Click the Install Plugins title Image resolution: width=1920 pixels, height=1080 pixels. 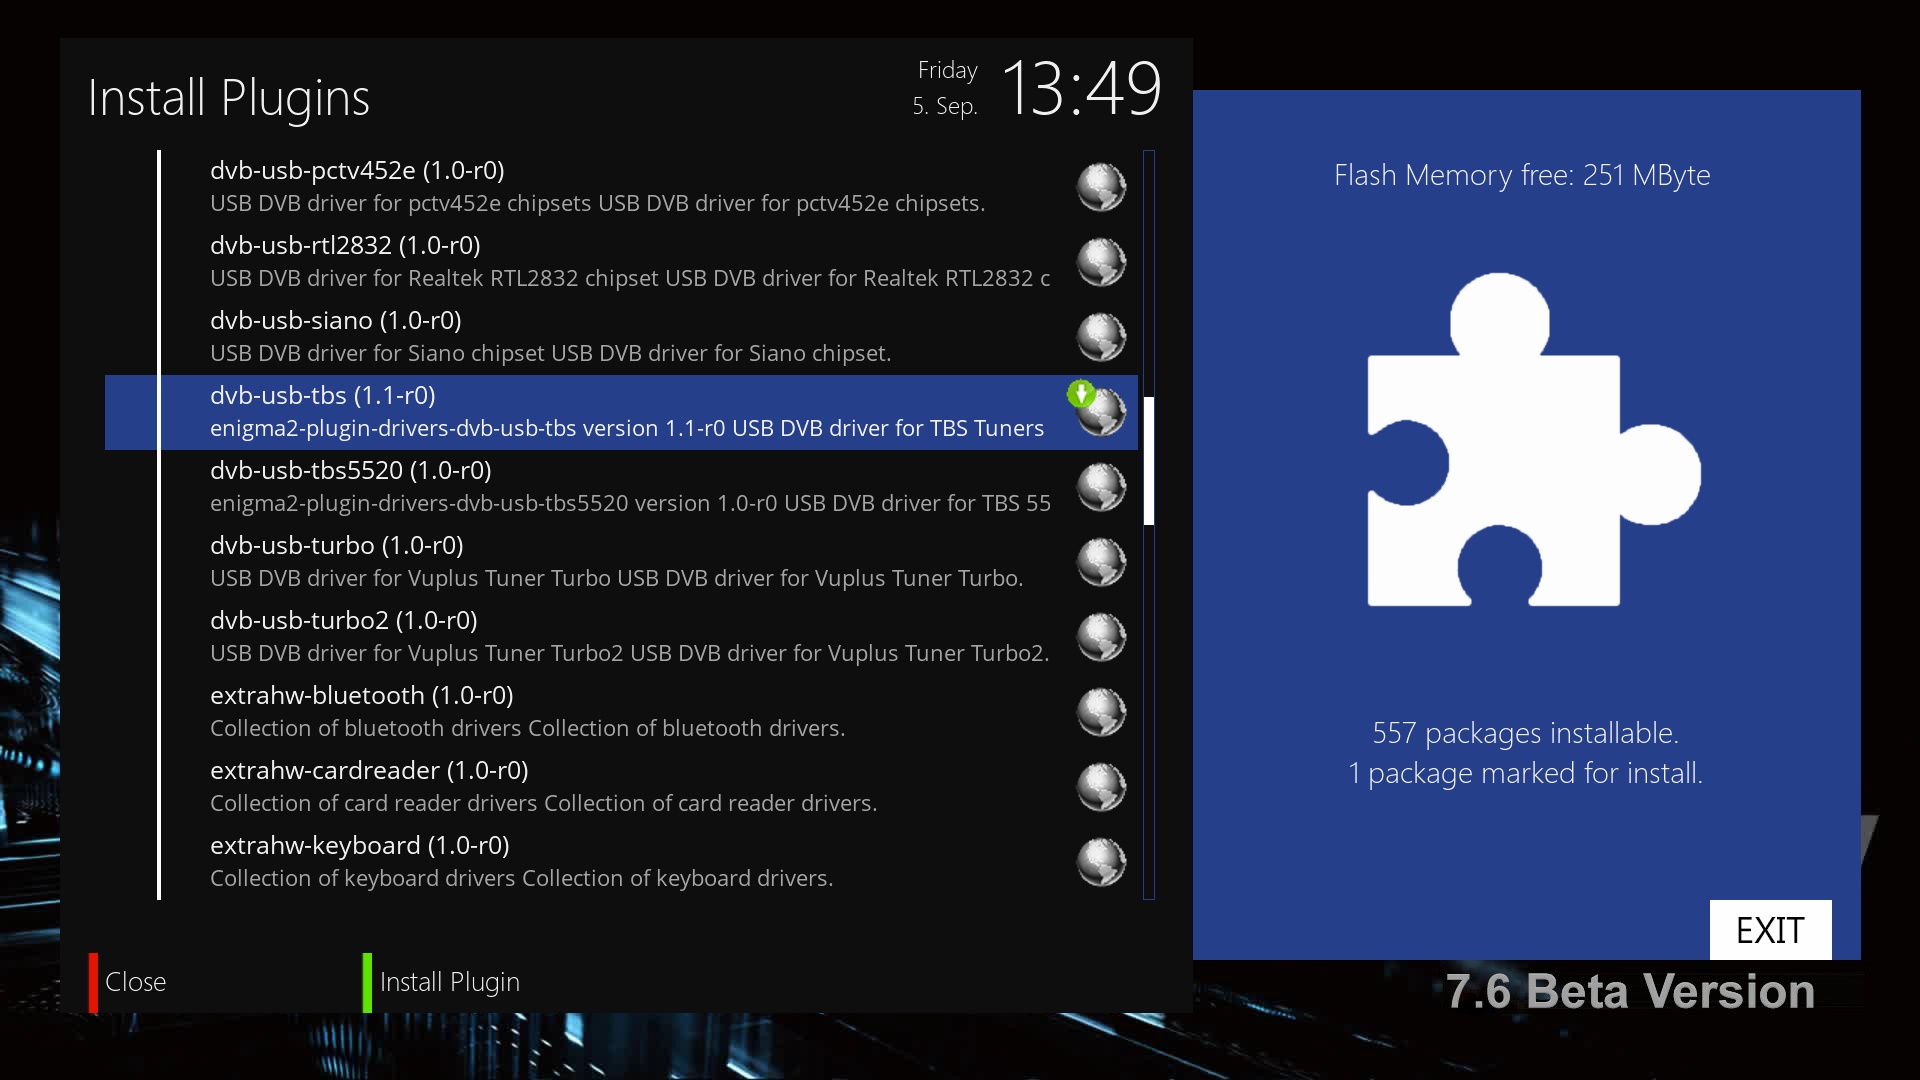pos(229,98)
